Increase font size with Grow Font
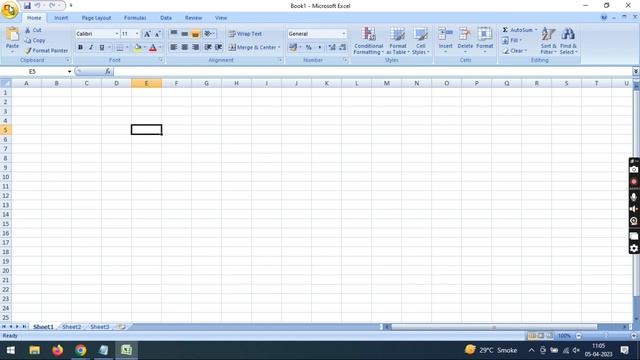640x360 pixels. pos(147,34)
